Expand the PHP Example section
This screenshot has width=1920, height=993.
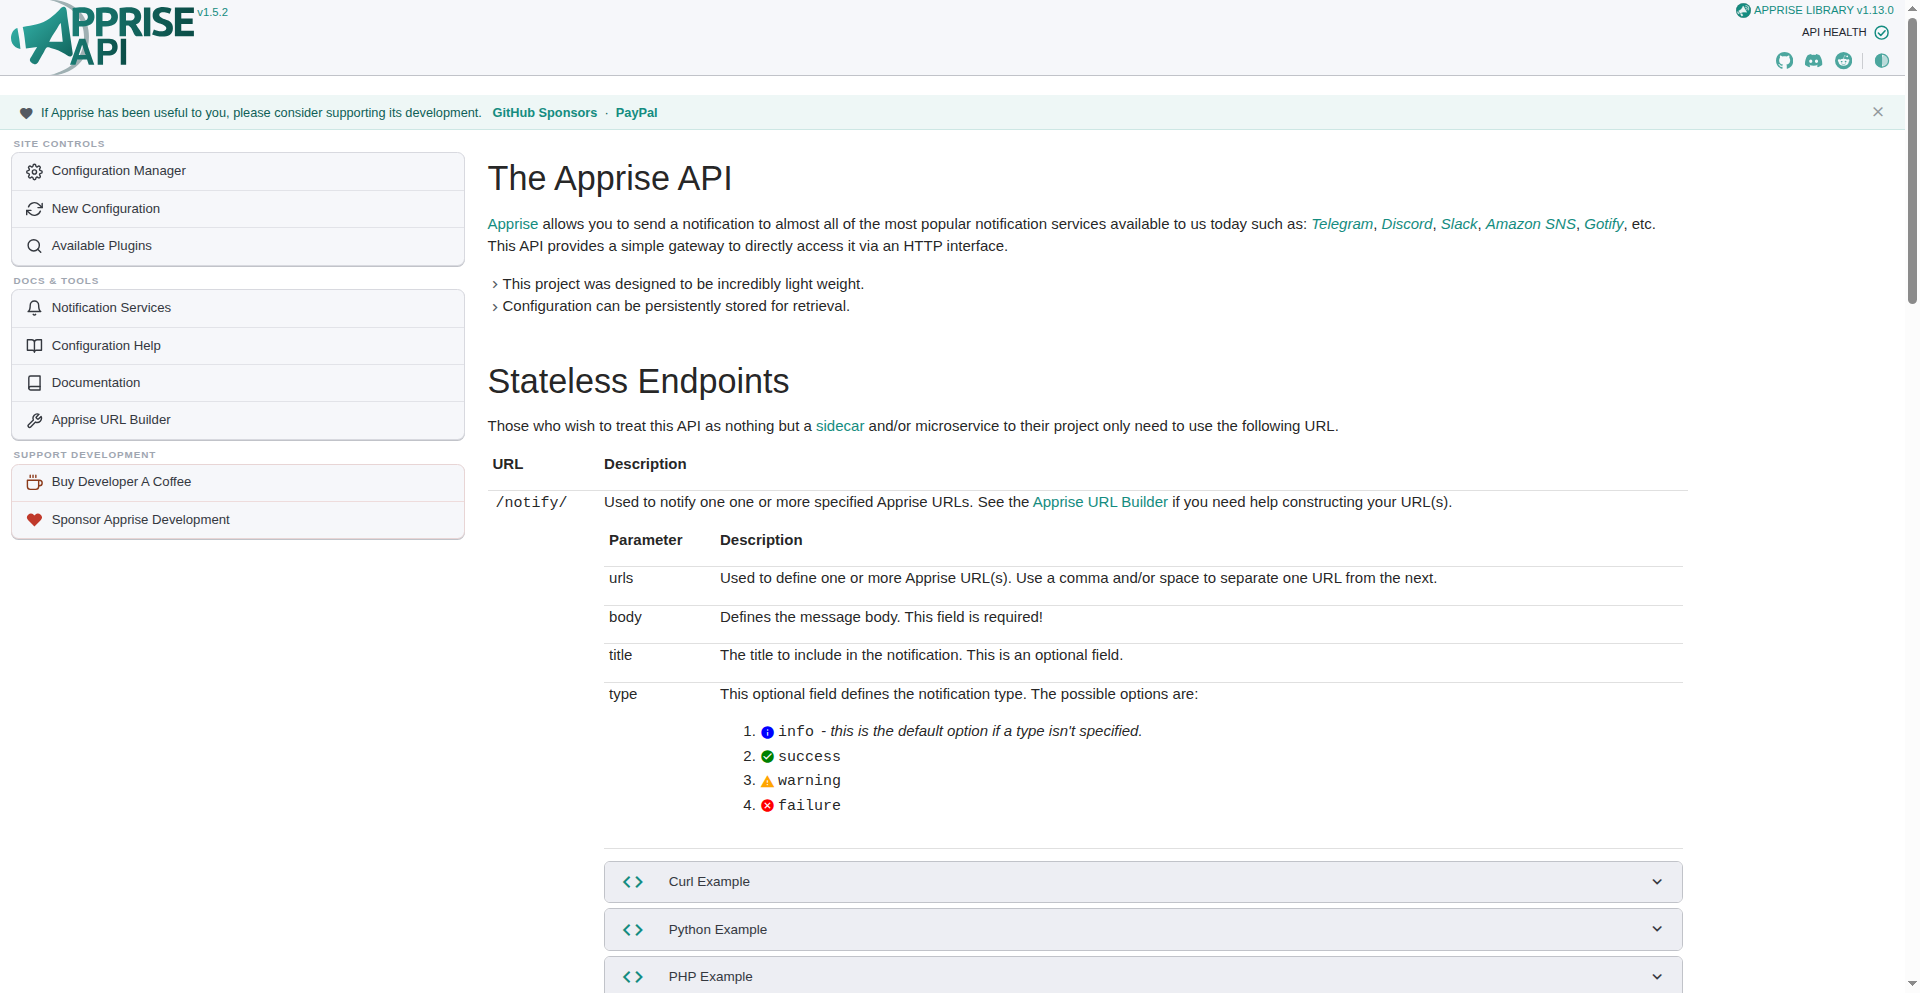tap(1143, 976)
